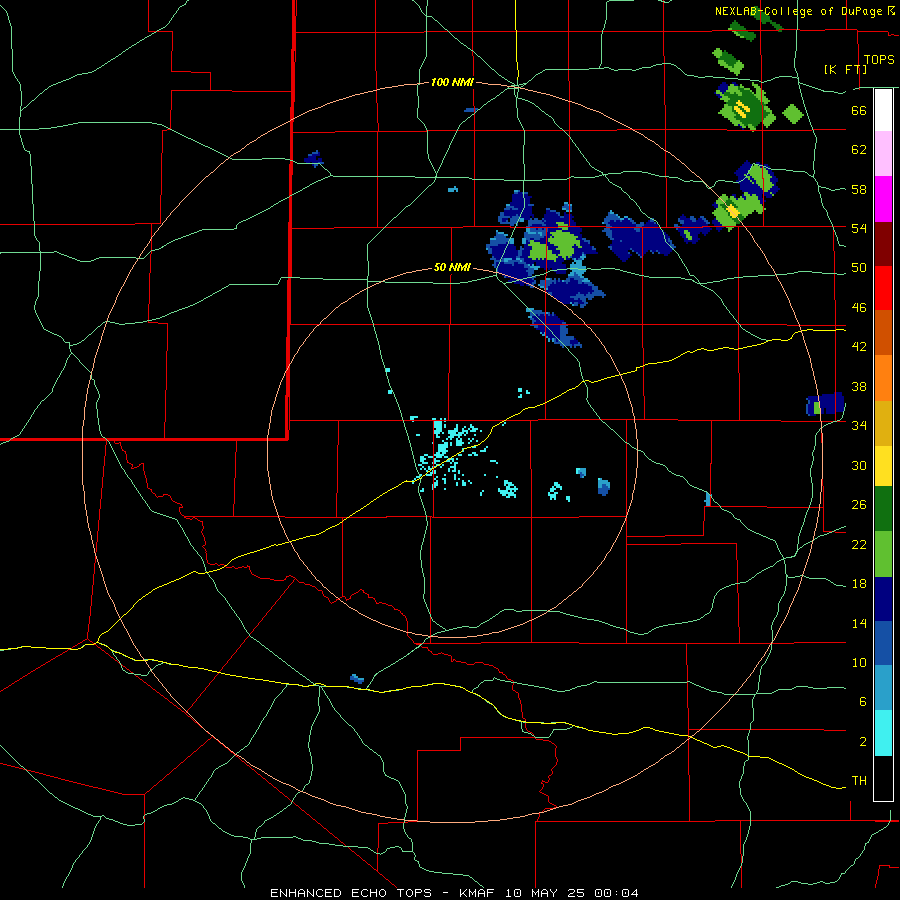This screenshot has height=900, width=900.
Task: Click the magenta legend swatch
Action: point(883,199)
